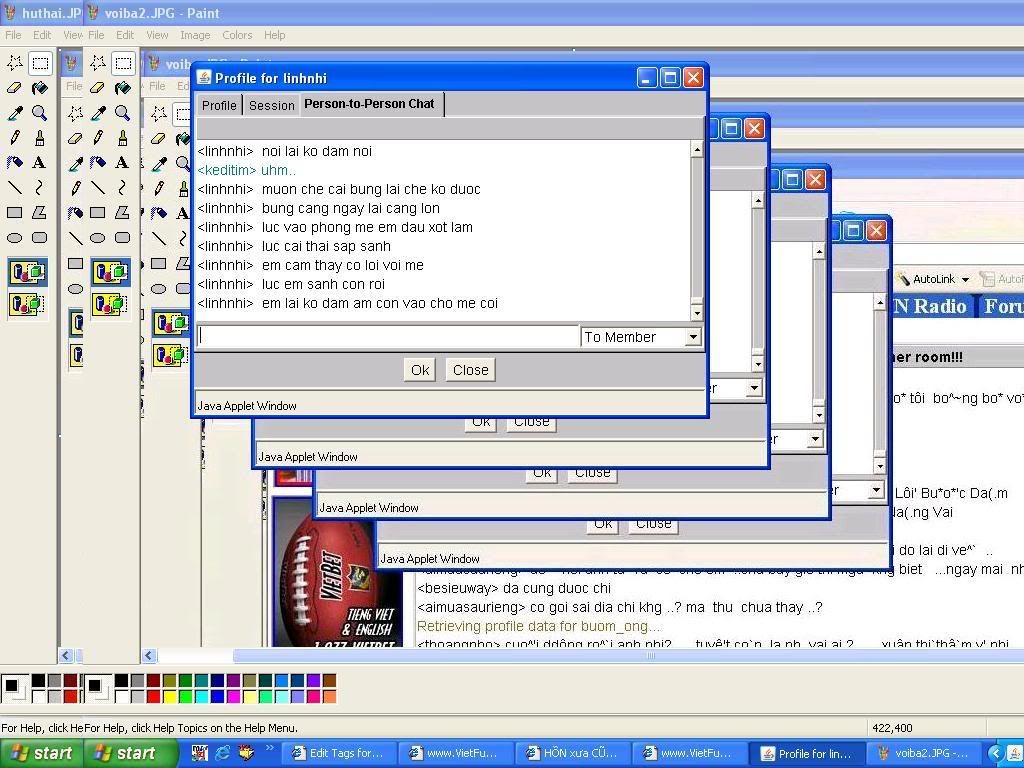Open the Help menu in Paint
1024x768 pixels.
[x=274, y=35]
